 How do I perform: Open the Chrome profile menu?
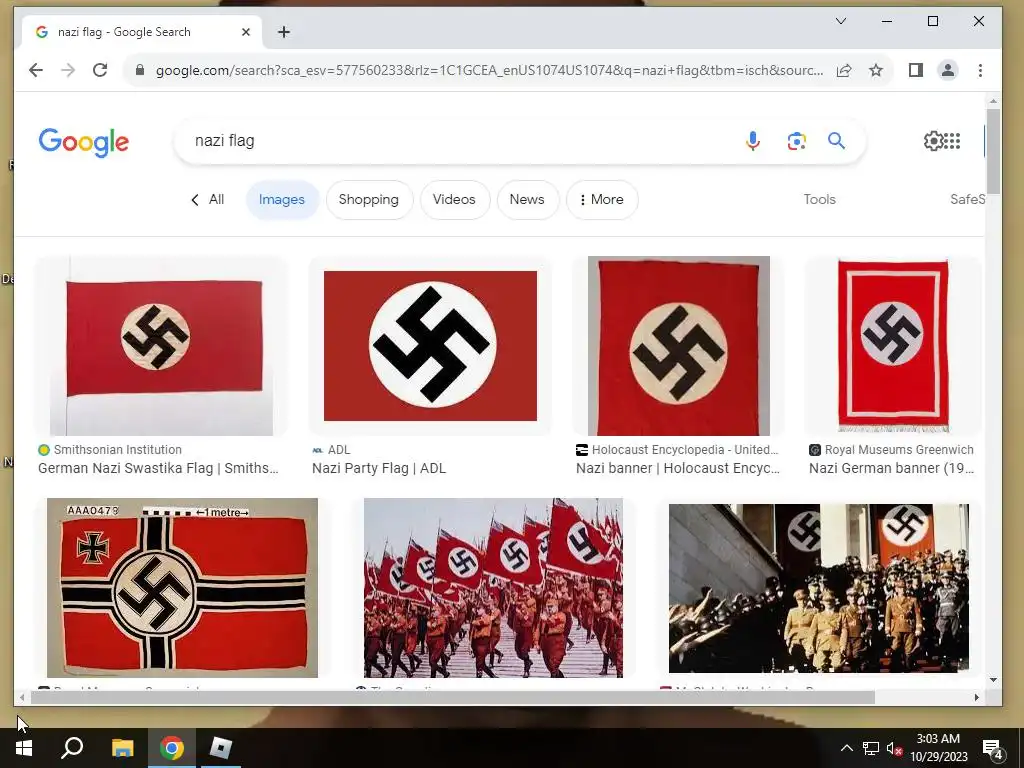point(948,70)
